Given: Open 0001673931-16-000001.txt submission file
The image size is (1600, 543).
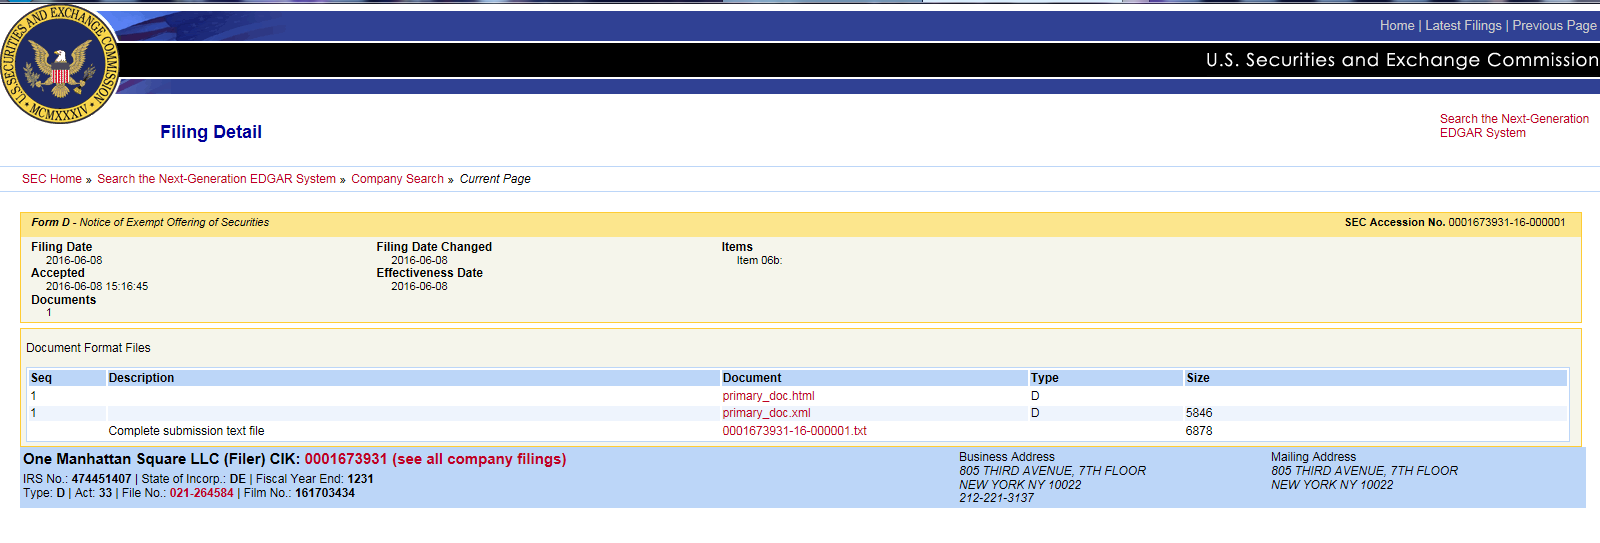Looking at the screenshot, I should (x=794, y=431).
